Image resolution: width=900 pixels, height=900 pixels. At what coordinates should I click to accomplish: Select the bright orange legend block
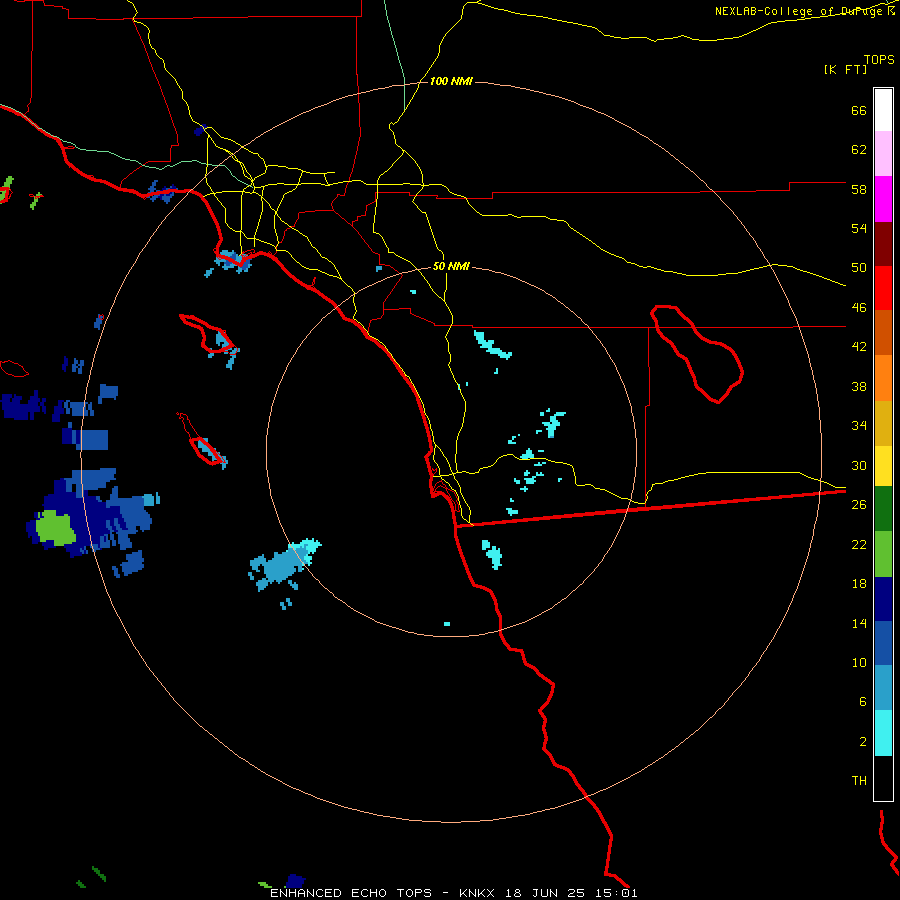(883, 377)
